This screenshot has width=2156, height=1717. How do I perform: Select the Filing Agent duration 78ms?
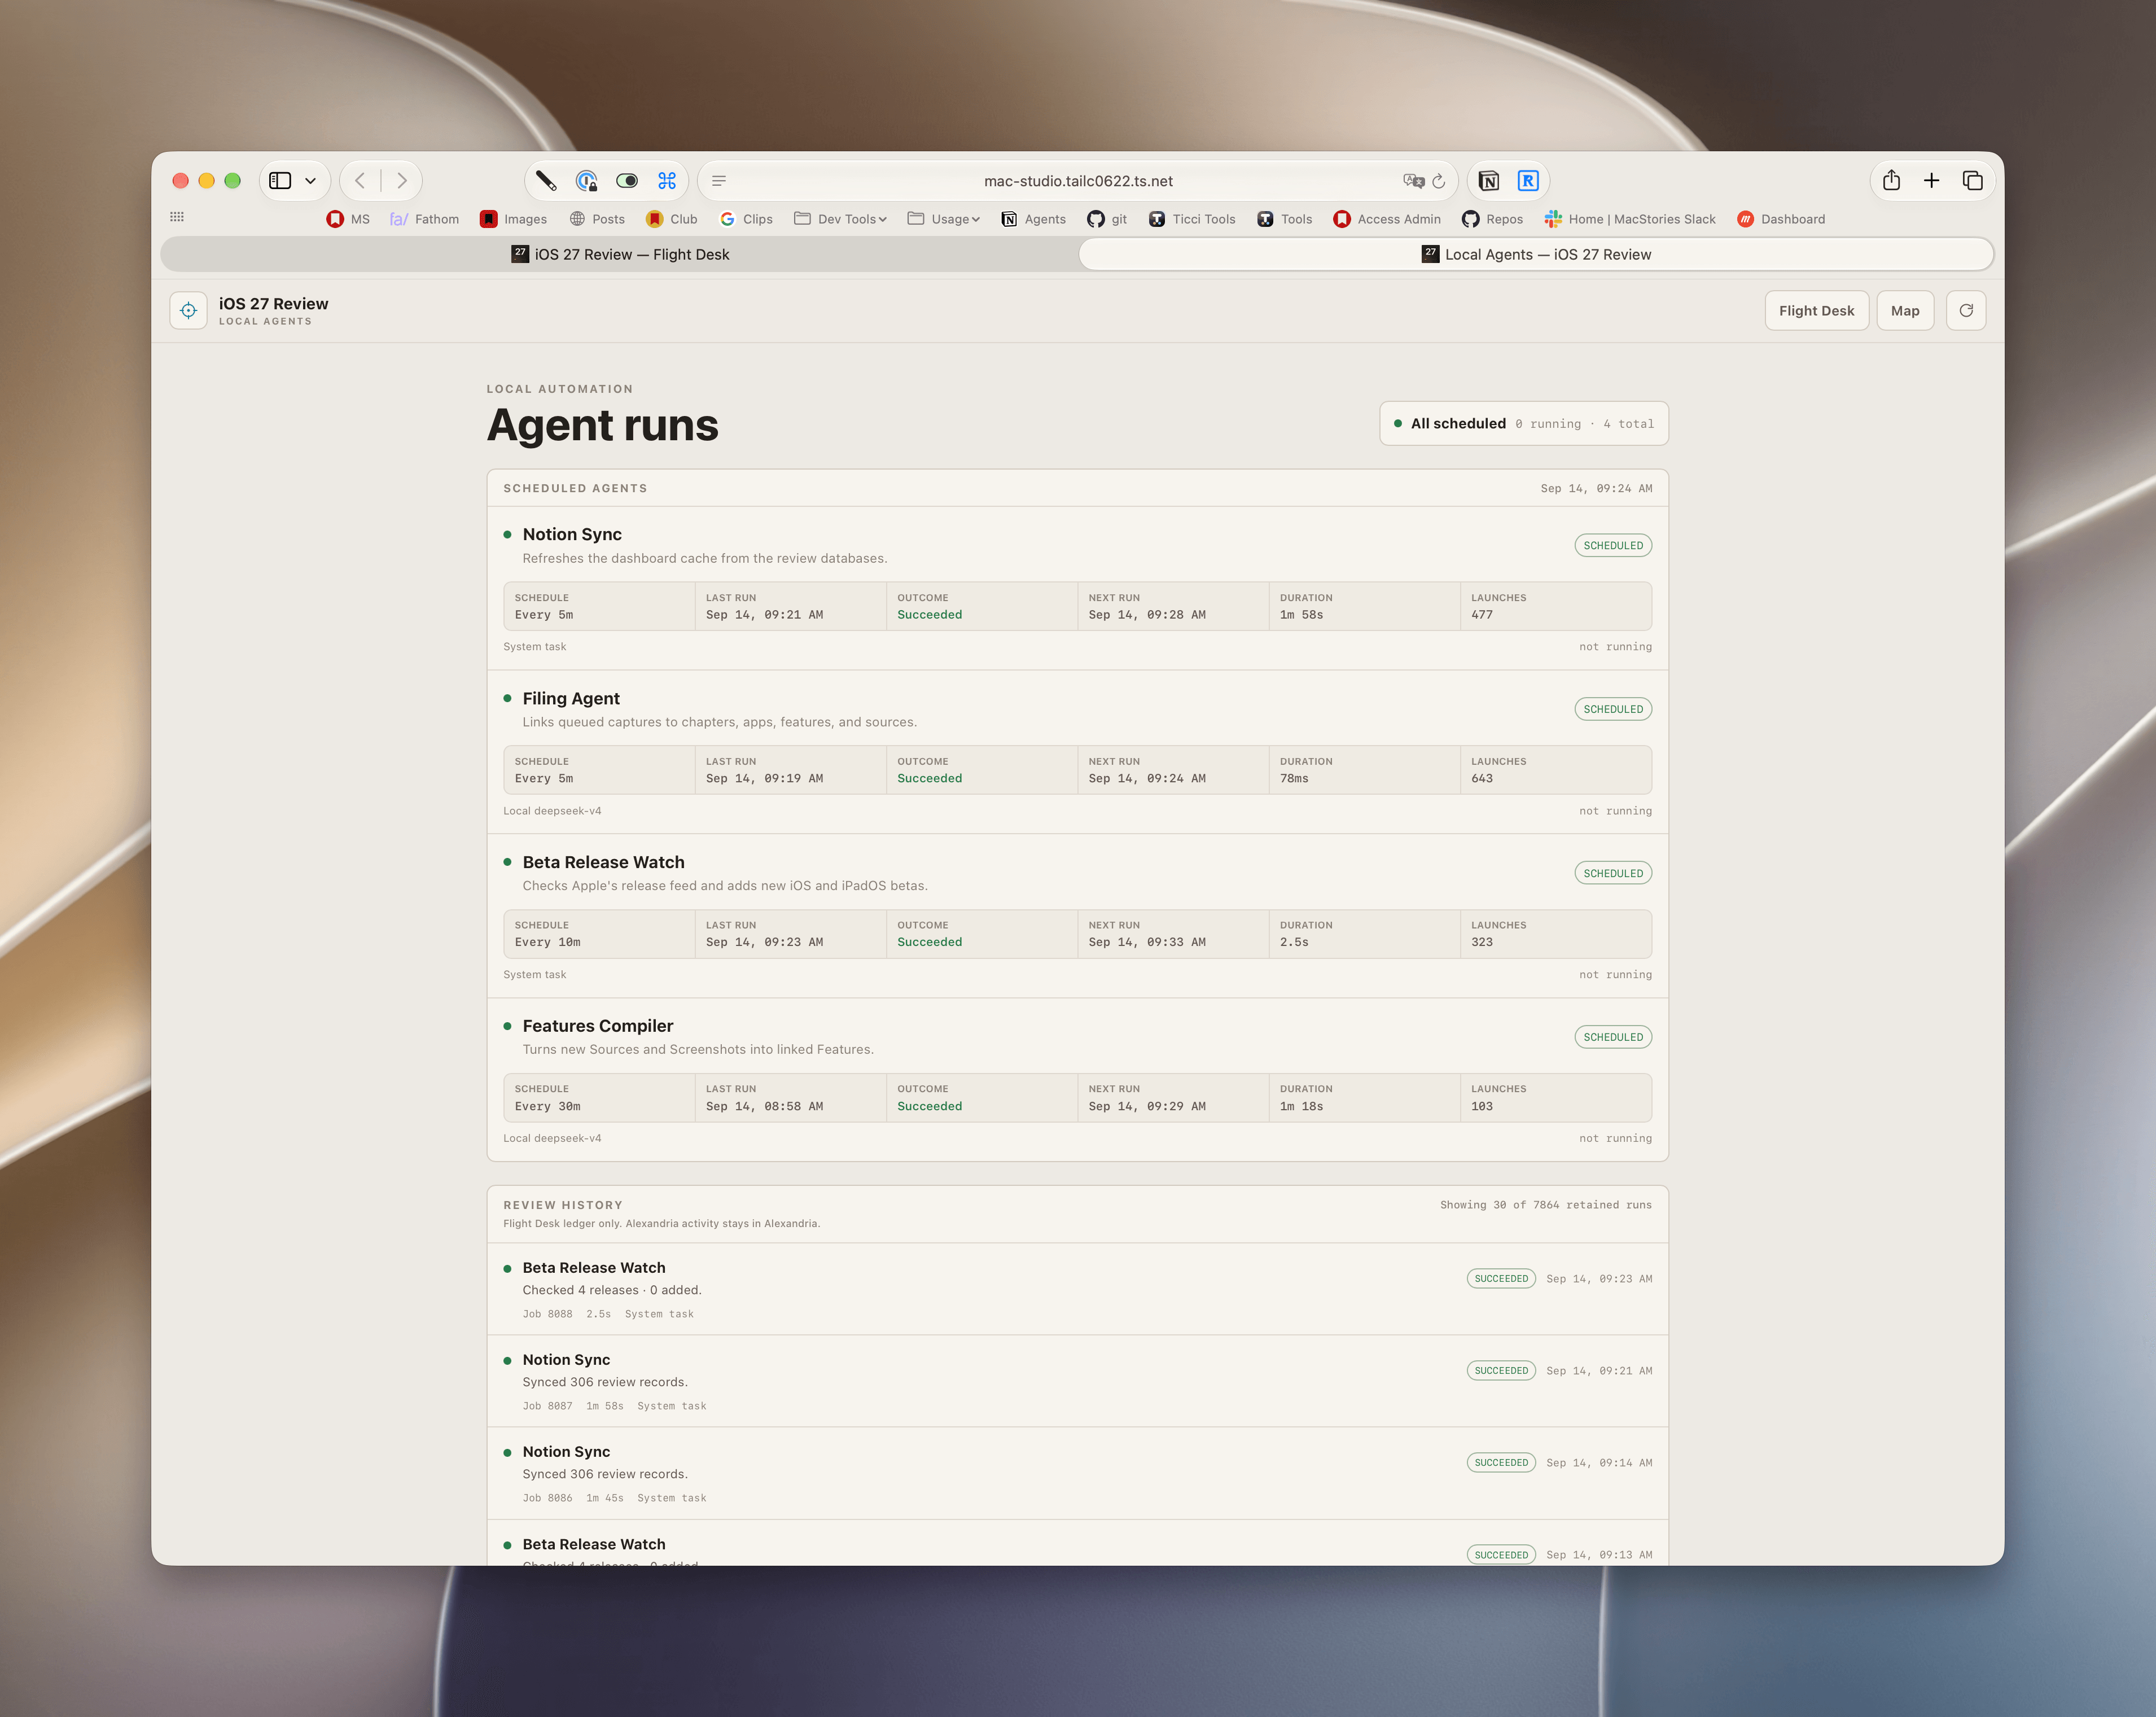tap(1294, 778)
